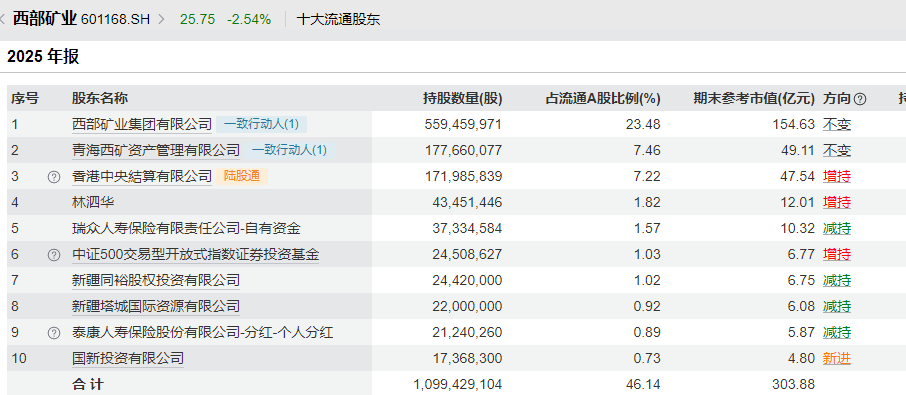Click 一致行动人(1) tag for 青海西矿资产管理
The height and width of the screenshot is (395, 906).
(x=289, y=151)
